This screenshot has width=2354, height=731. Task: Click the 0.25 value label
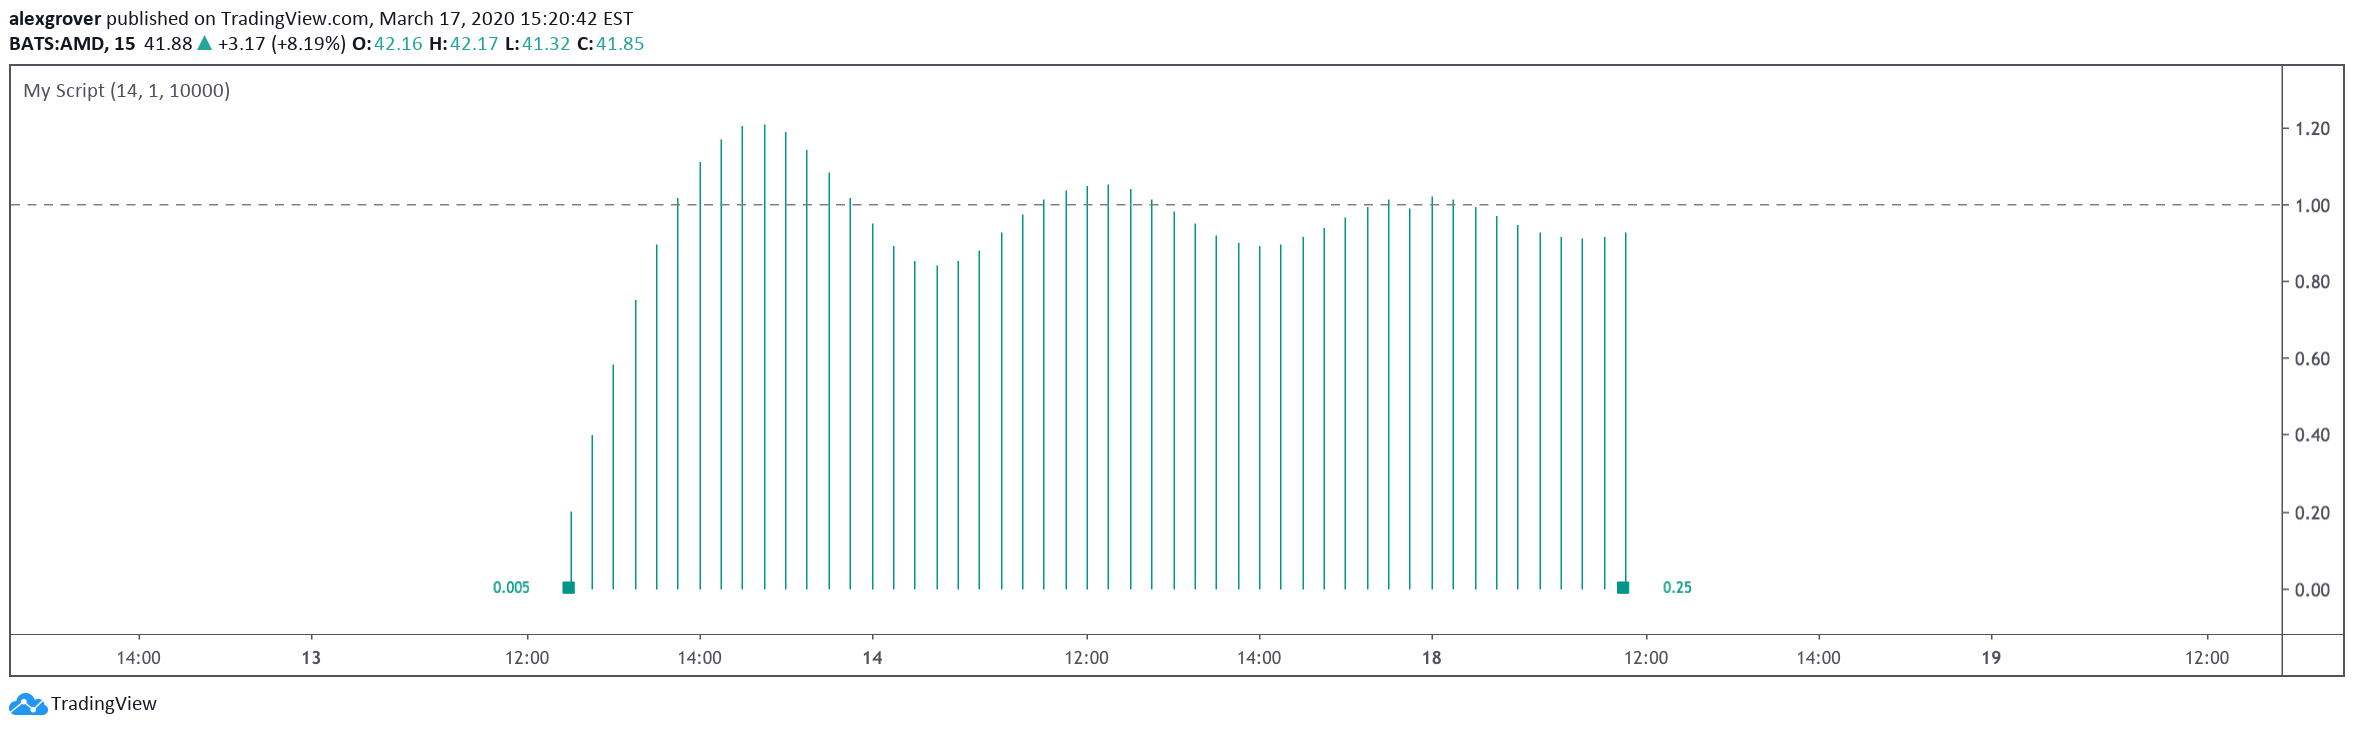pyautogui.click(x=1677, y=587)
